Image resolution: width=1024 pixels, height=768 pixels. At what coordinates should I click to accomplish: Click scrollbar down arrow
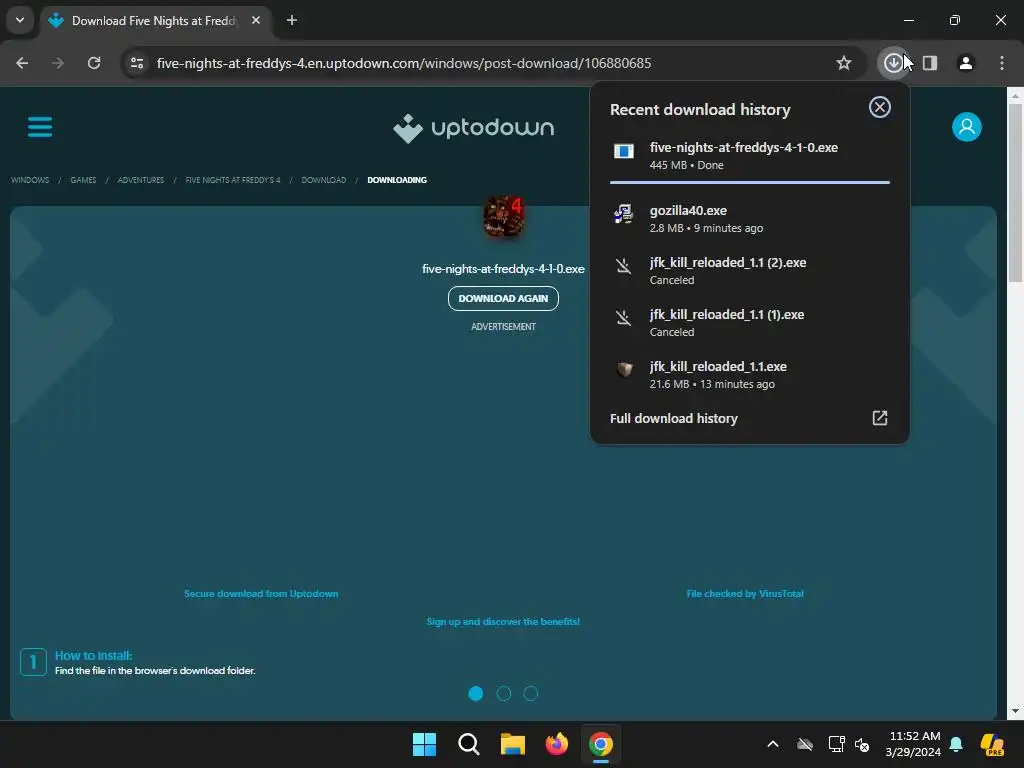tap(1014, 711)
